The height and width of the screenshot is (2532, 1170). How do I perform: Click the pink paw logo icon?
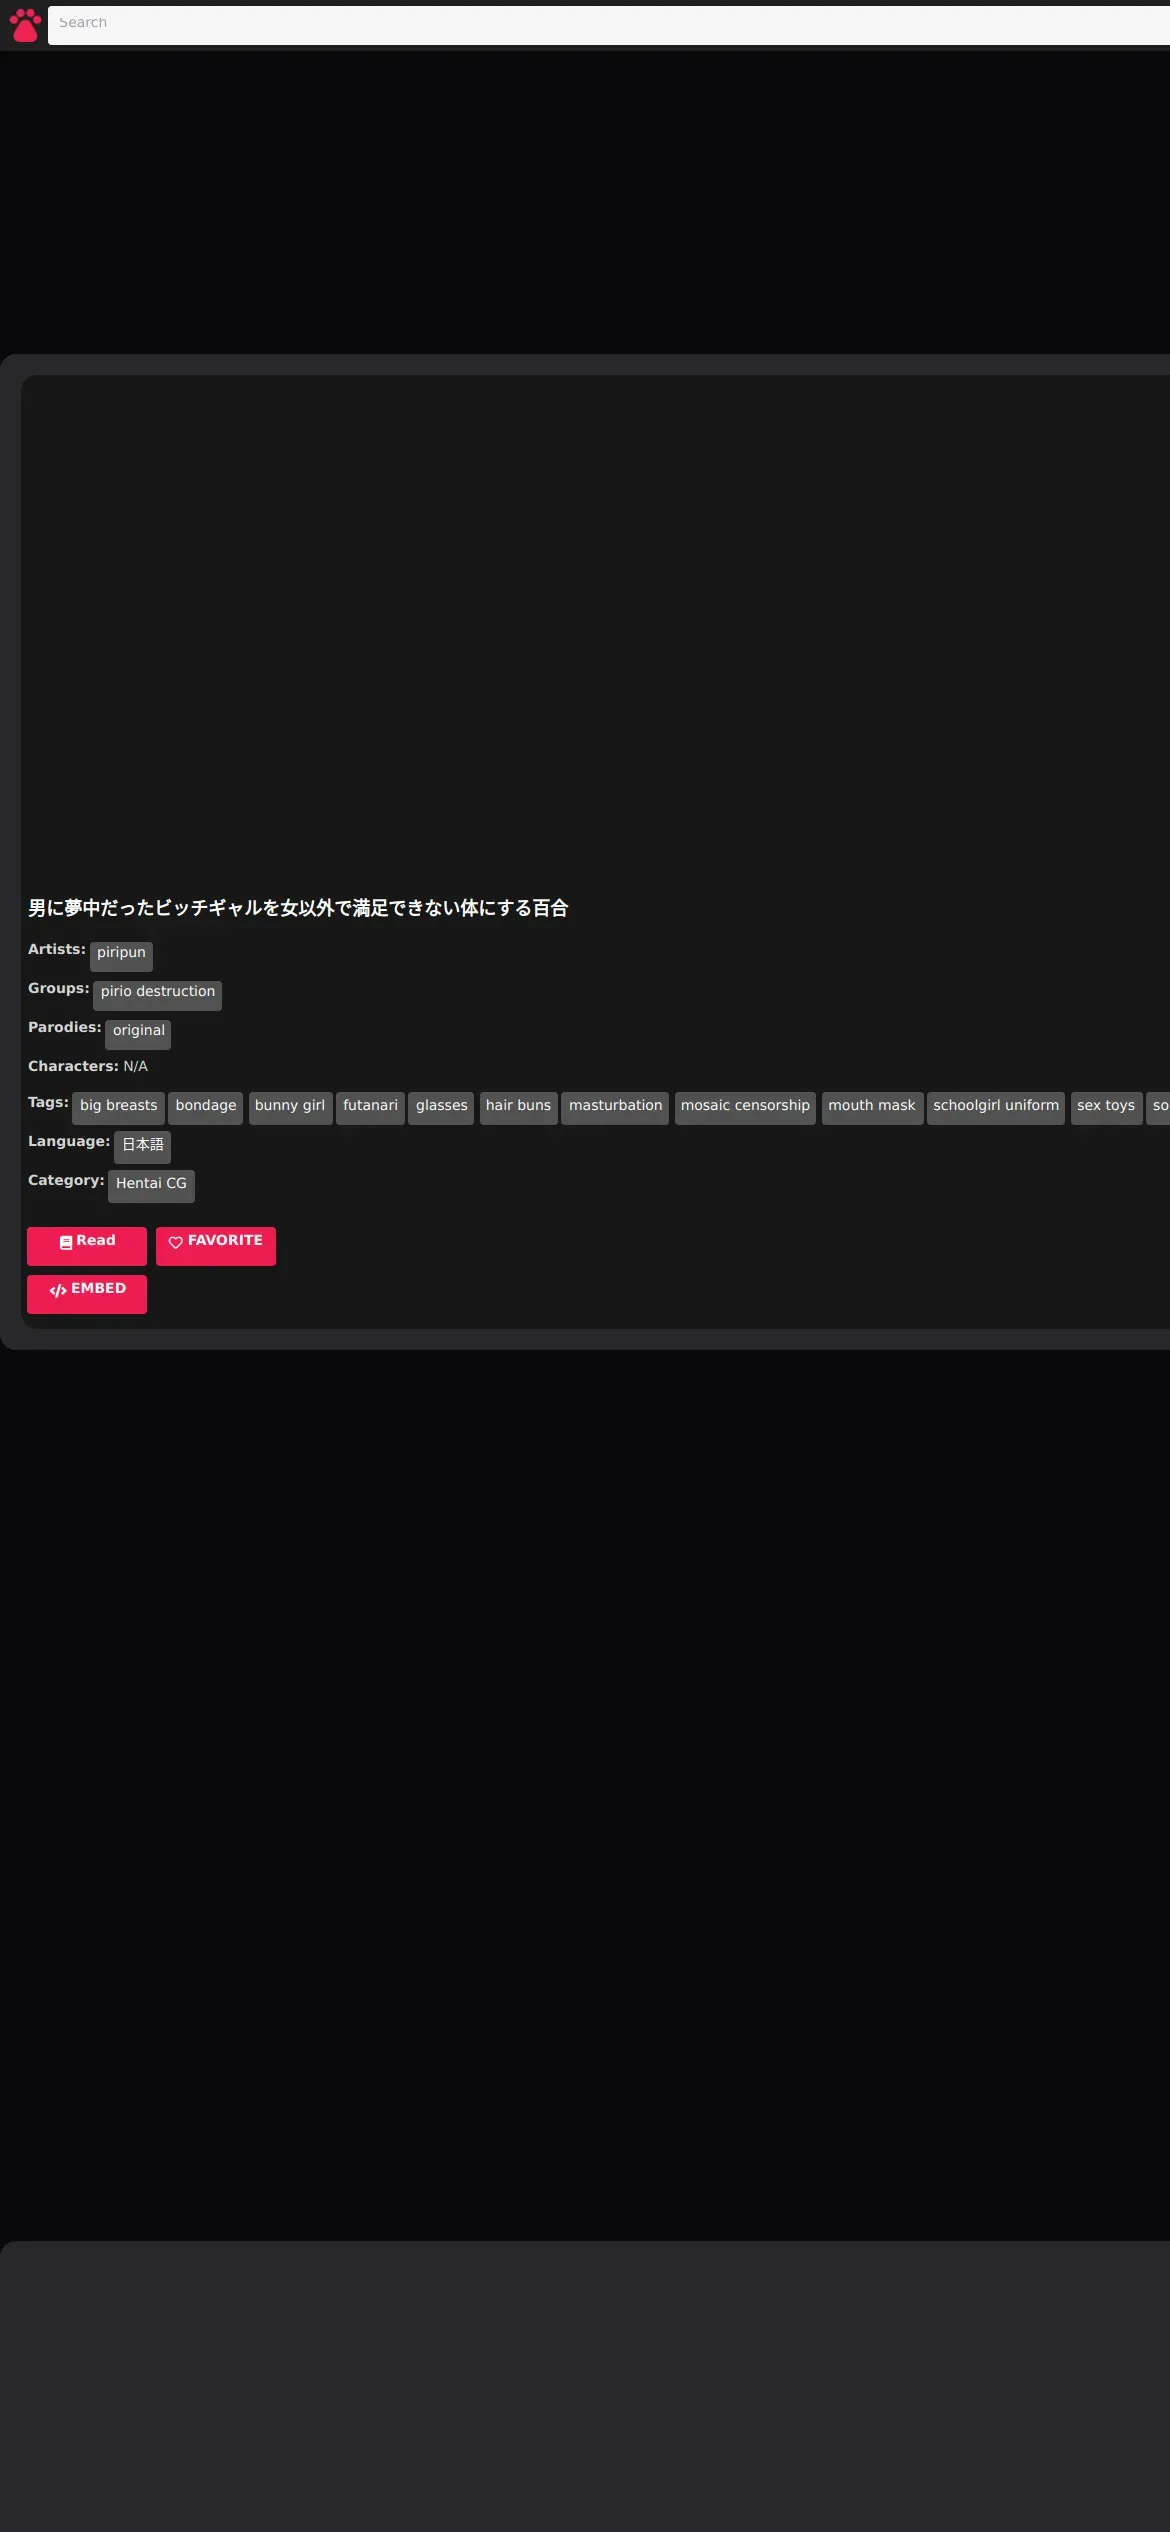pos(25,25)
